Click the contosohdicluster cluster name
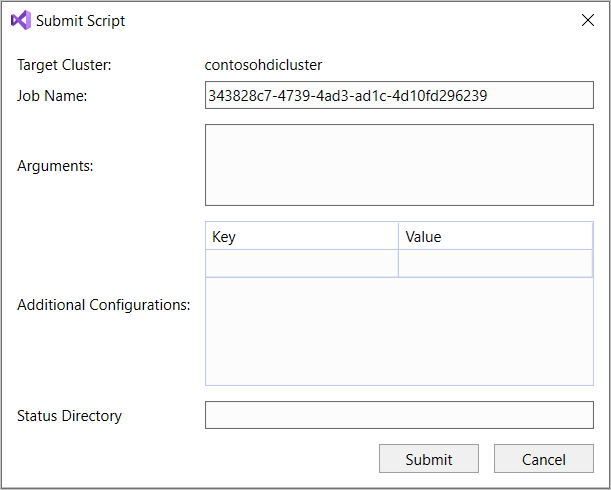Viewport: 611px width, 490px height. (x=263, y=65)
